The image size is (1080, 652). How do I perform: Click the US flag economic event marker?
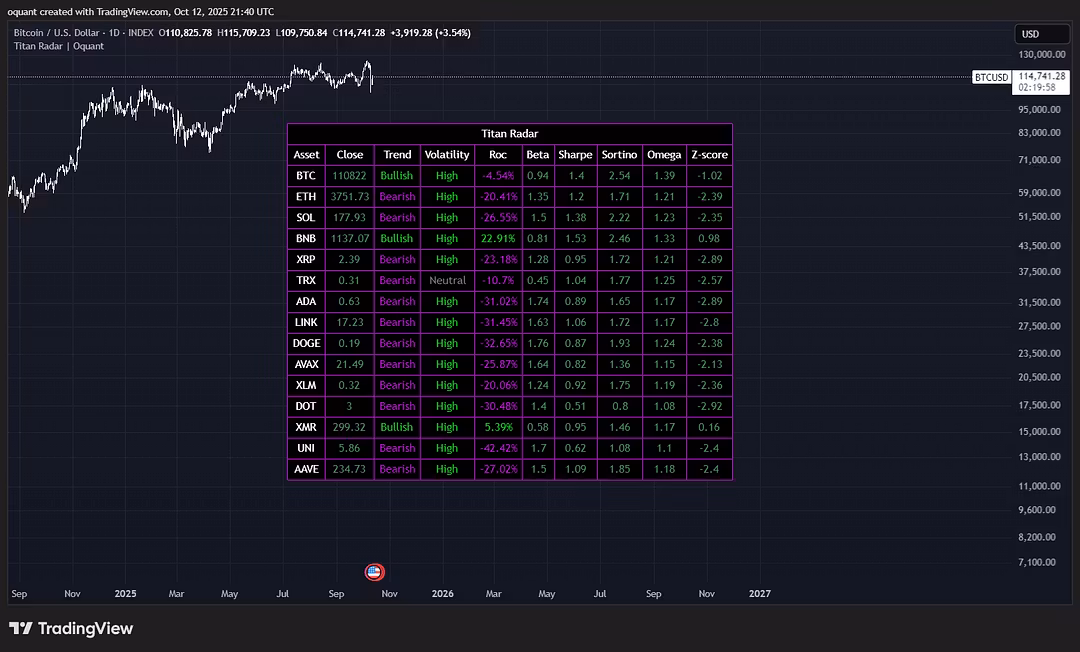point(374,572)
